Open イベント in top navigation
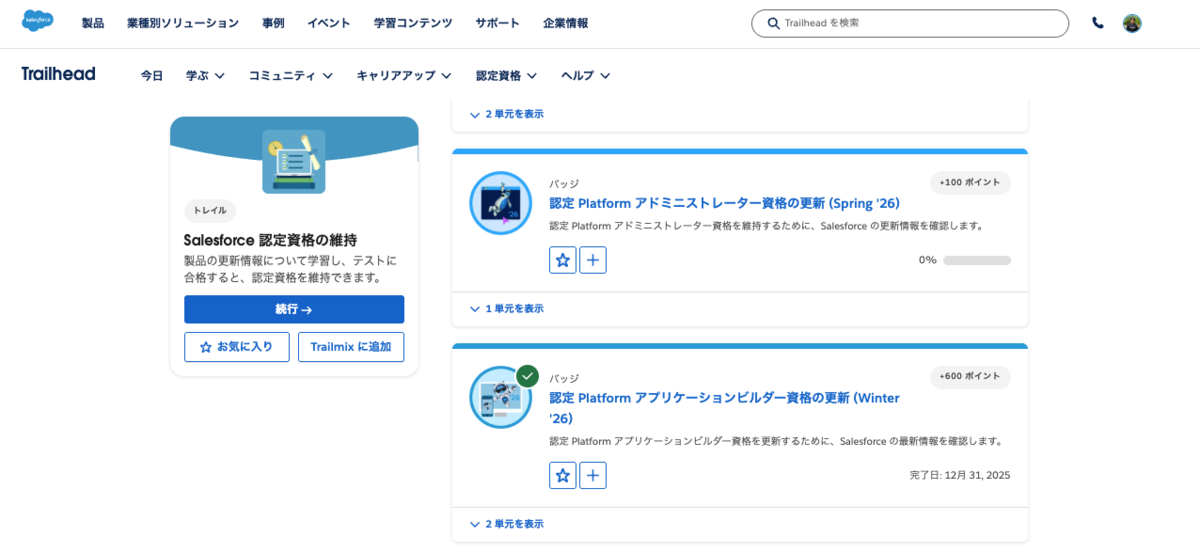 (329, 23)
